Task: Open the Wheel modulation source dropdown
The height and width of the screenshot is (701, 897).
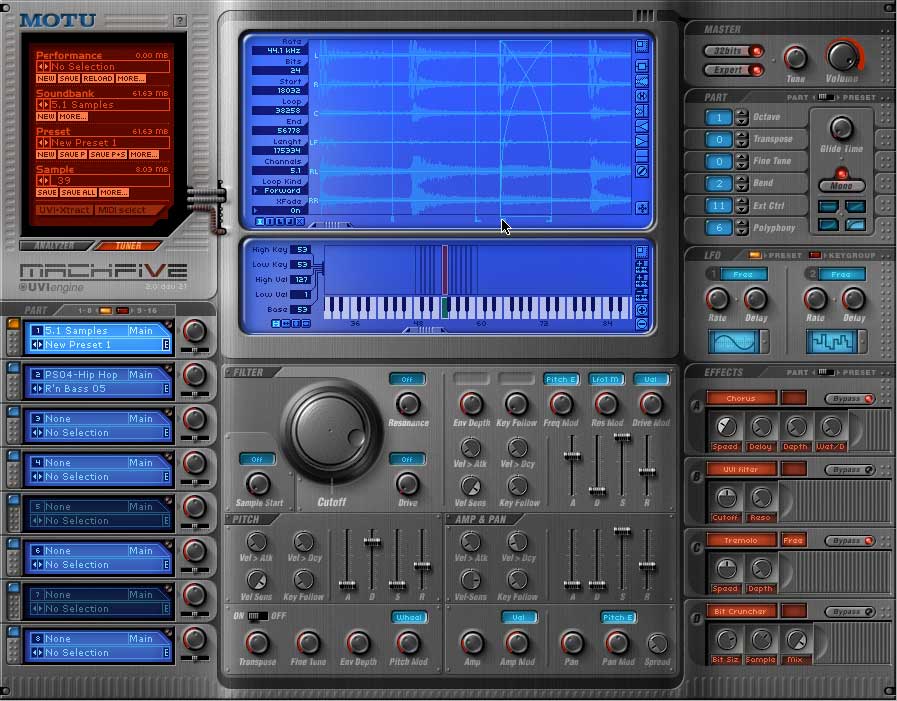Action: click(x=410, y=617)
